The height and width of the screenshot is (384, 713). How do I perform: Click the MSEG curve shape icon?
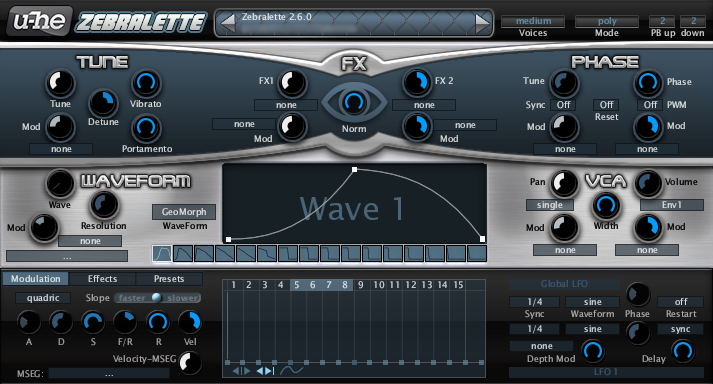291,370
